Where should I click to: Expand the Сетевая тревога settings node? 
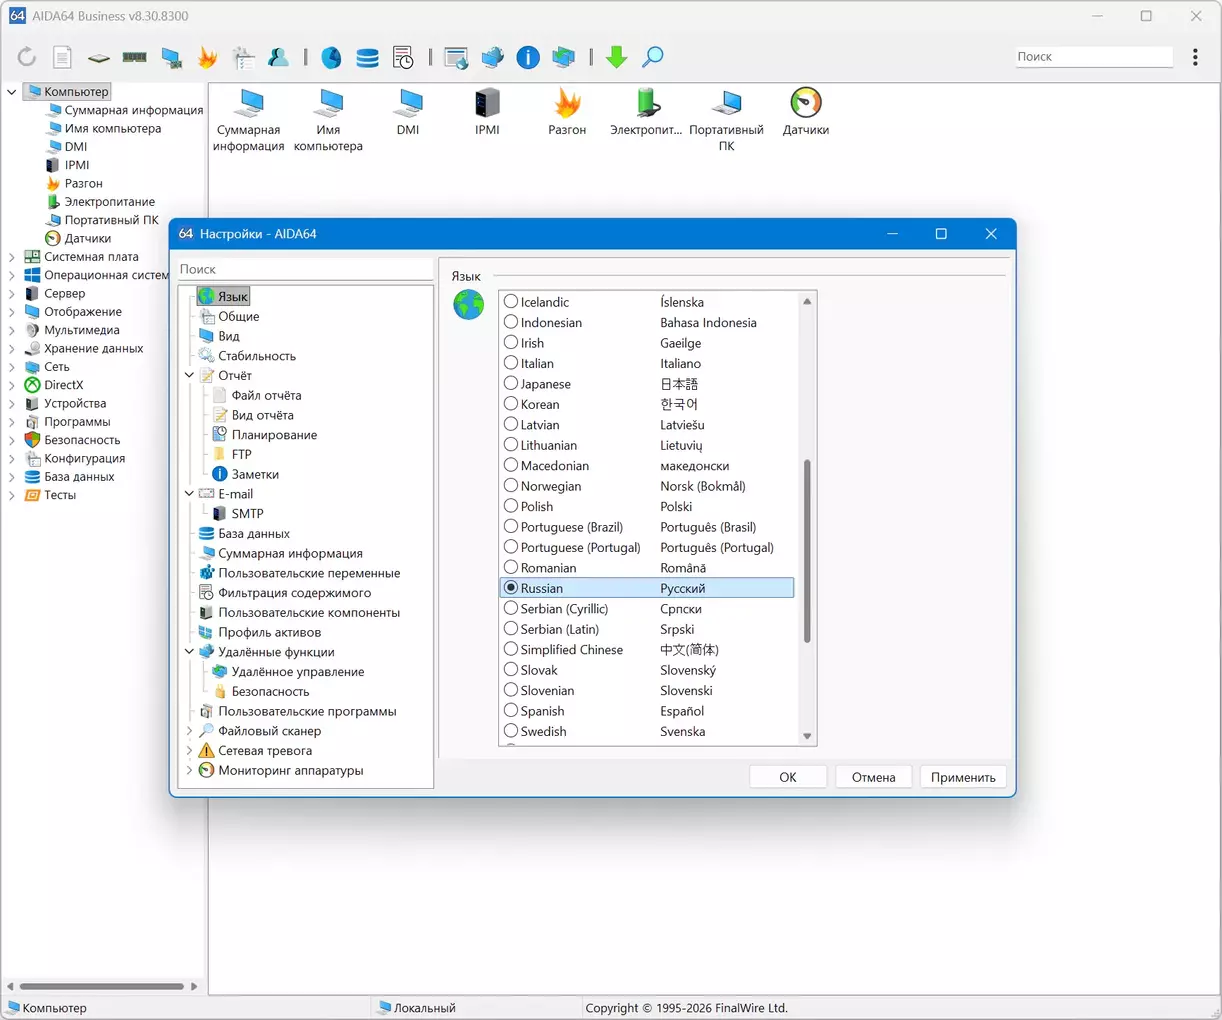(x=189, y=751)
